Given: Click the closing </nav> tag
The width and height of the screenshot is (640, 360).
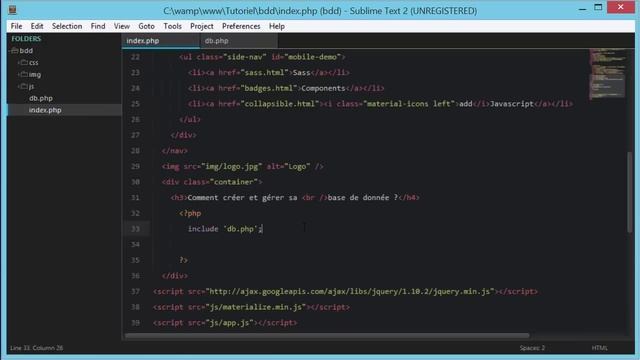Looking at the screenshot, I should [174, 151].
